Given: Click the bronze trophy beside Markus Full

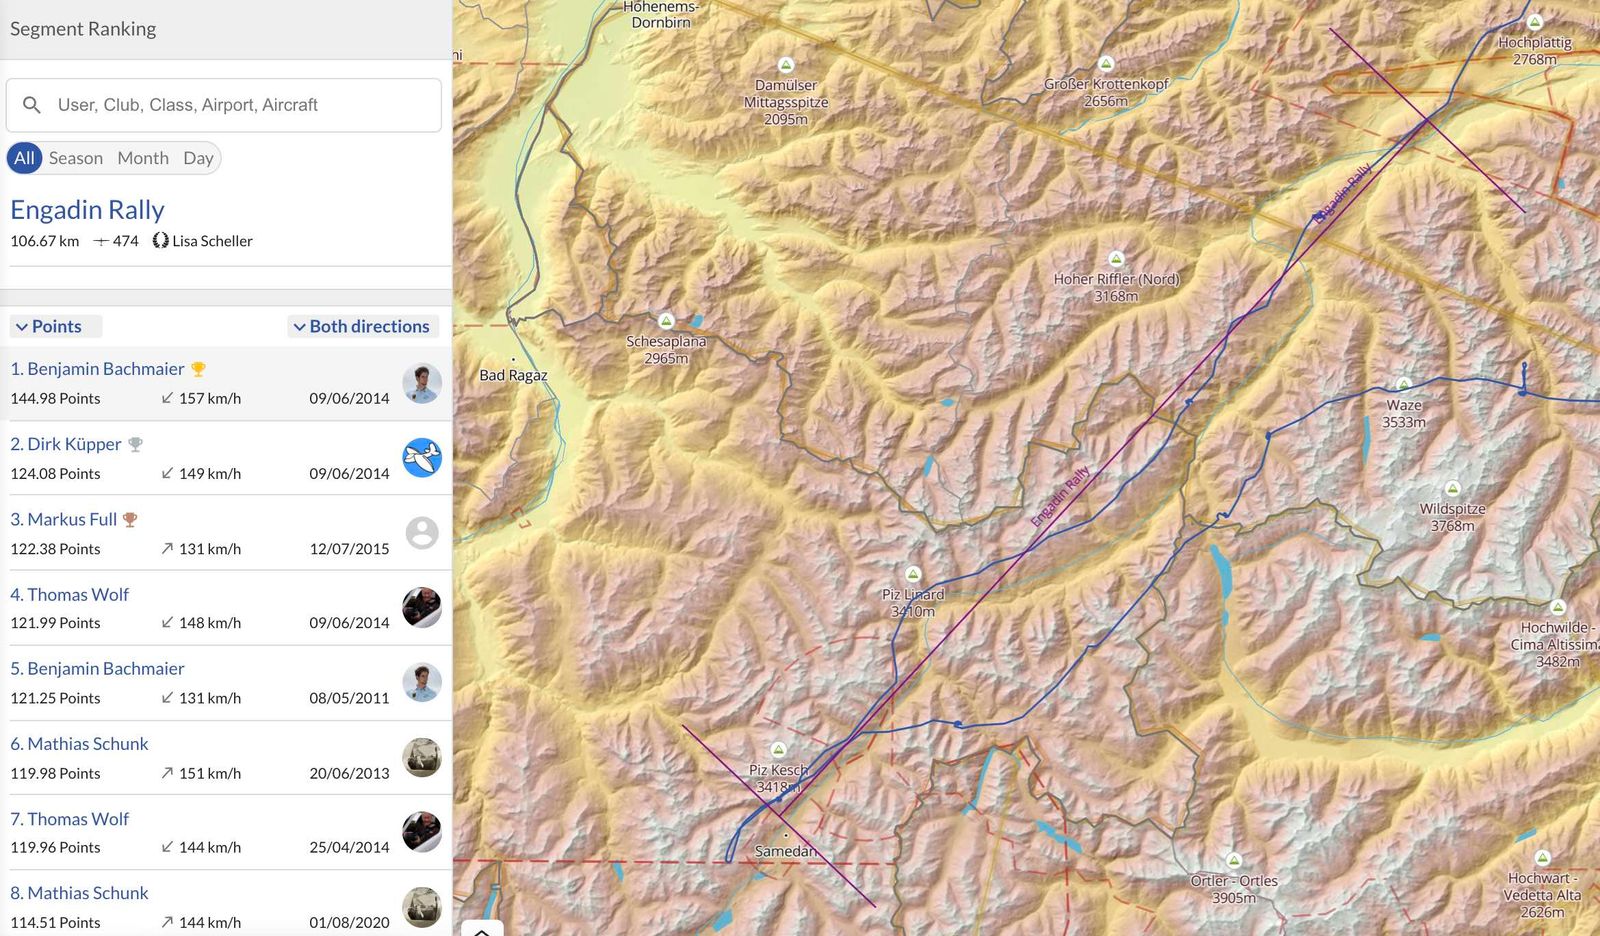Looking at the screenshot, I should (130, 520).
